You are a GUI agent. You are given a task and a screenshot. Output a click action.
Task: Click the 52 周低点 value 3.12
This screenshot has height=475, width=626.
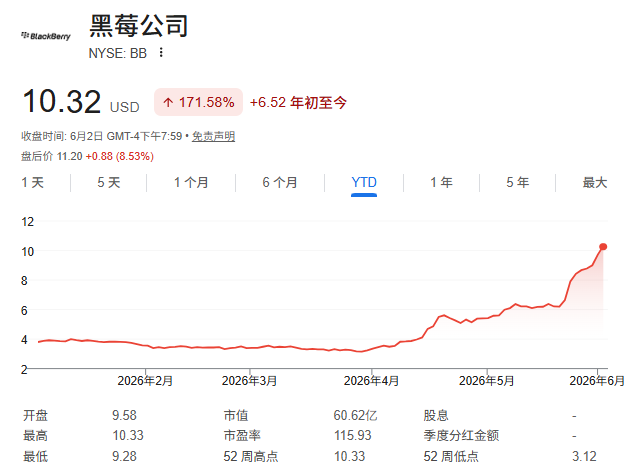pos(584,456)
